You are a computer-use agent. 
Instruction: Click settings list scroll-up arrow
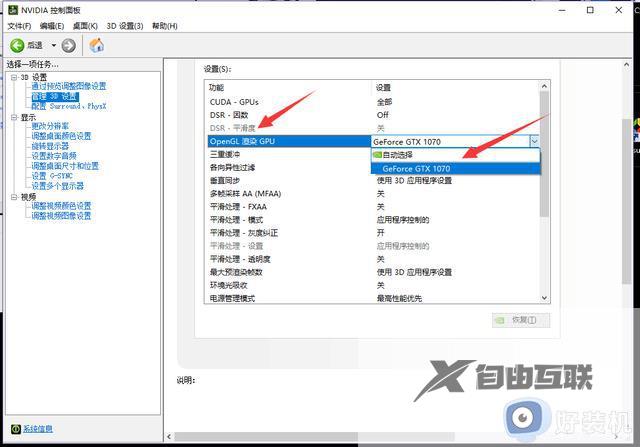[x=544, y=86]
